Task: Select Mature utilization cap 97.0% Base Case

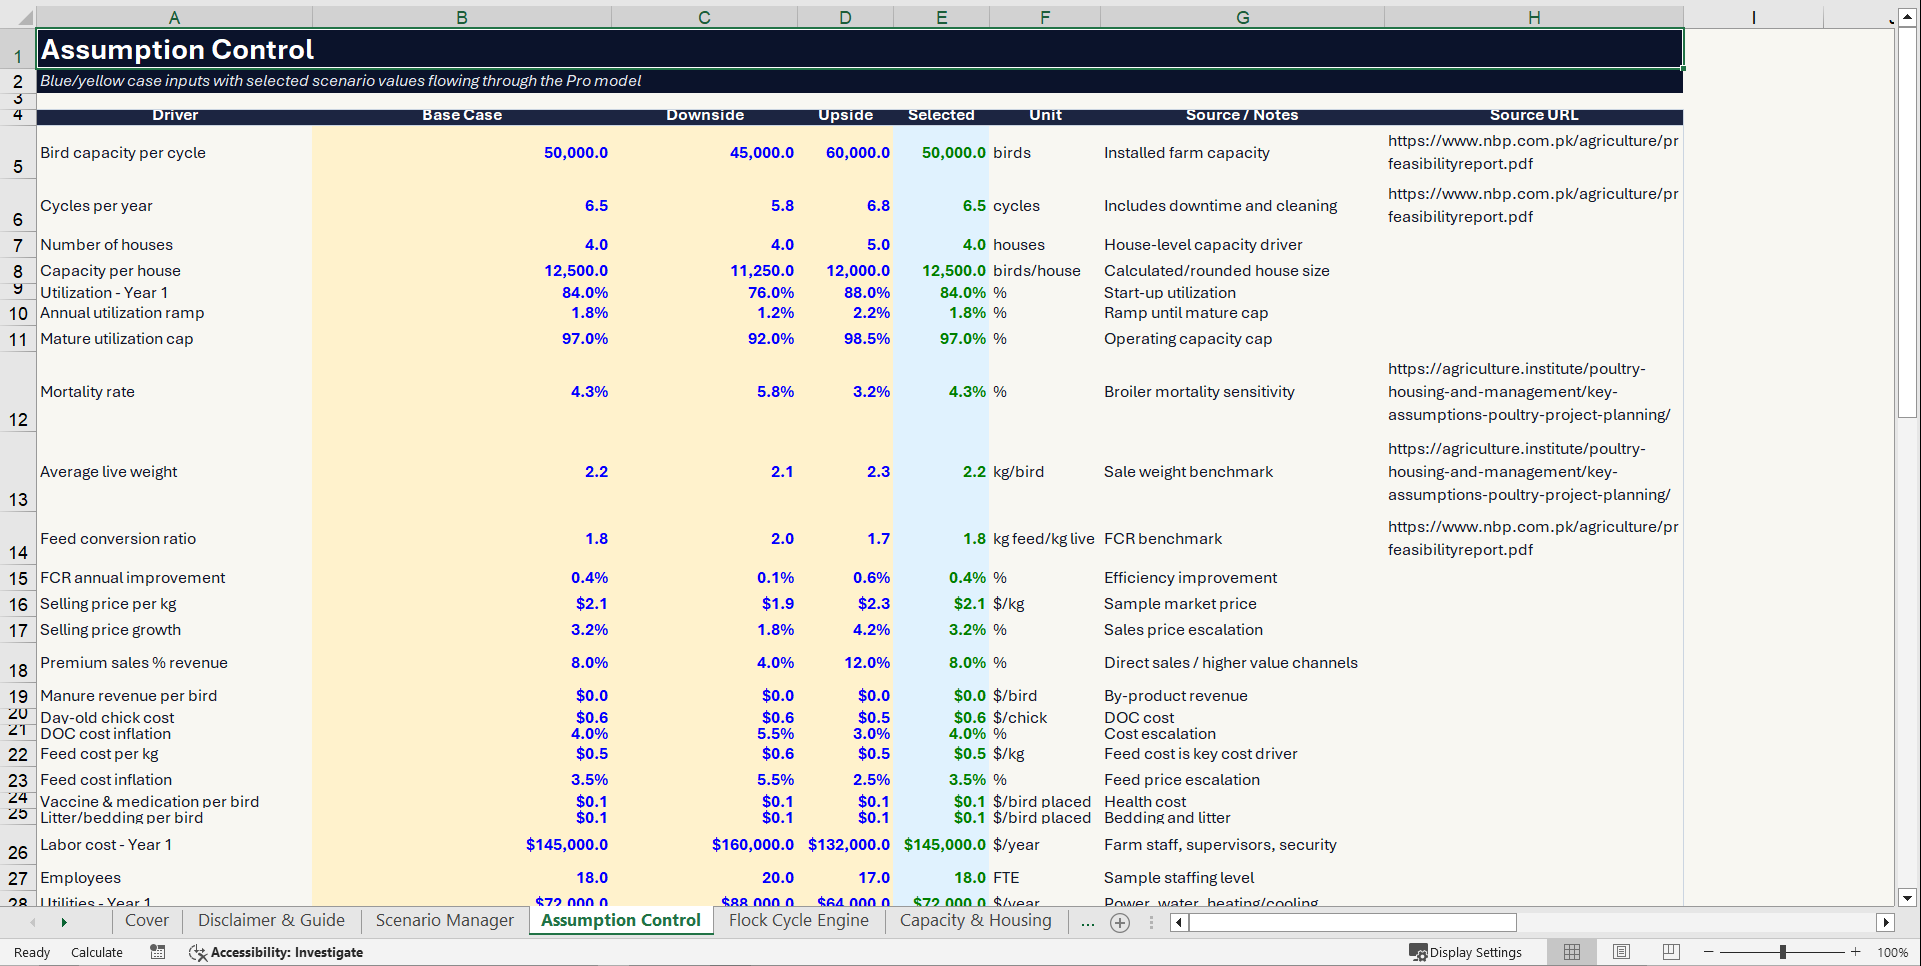Action: point(461,339)
